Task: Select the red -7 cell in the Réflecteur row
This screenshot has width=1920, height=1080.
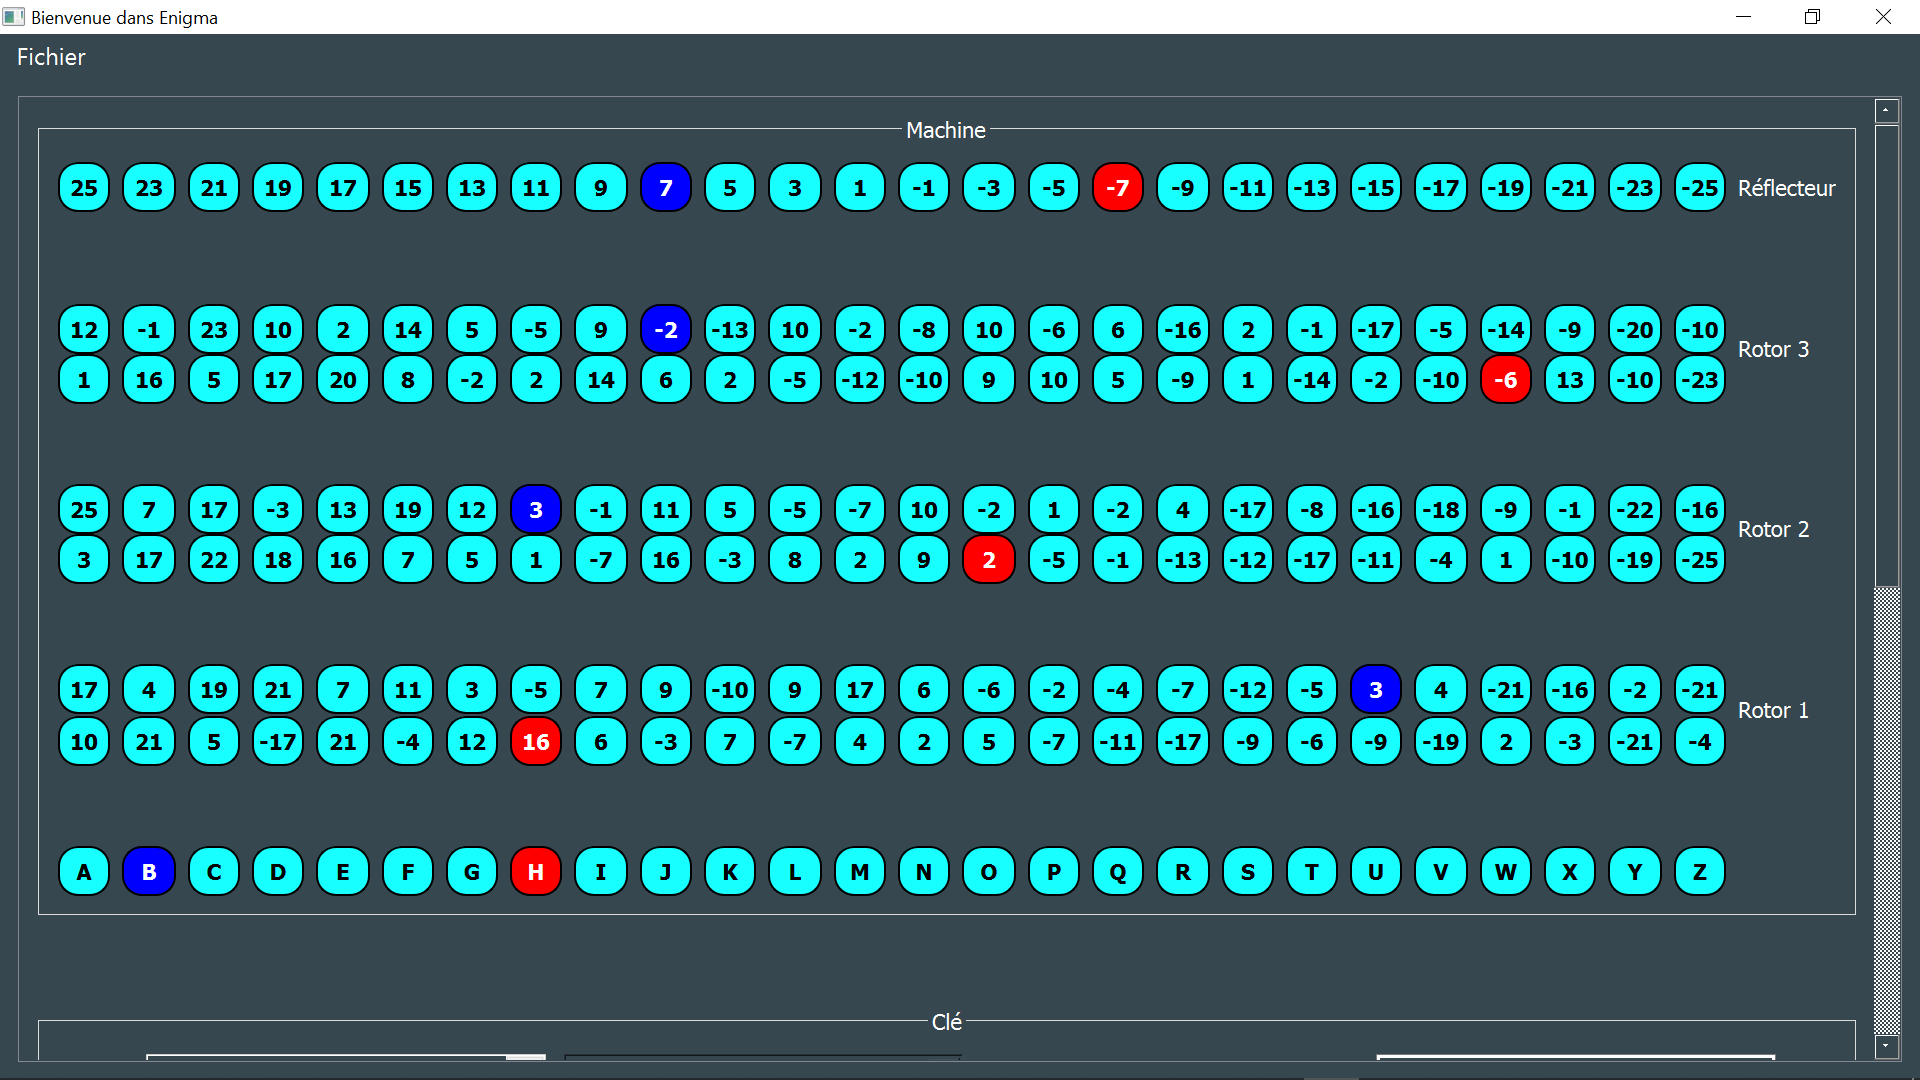Action: click(1118, 187)
